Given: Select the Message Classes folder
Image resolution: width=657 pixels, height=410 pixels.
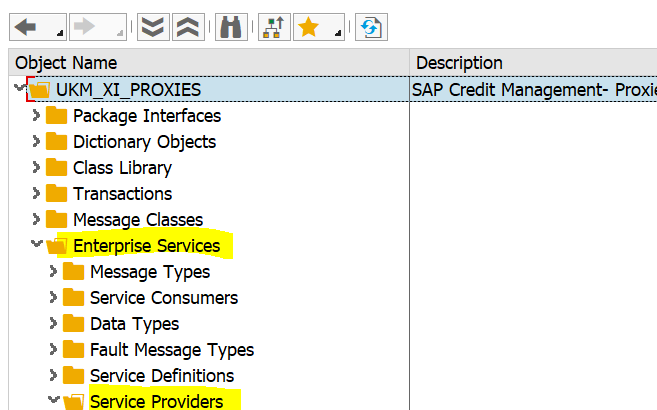Looking at the screenshot, I should (x=137, y=219).
